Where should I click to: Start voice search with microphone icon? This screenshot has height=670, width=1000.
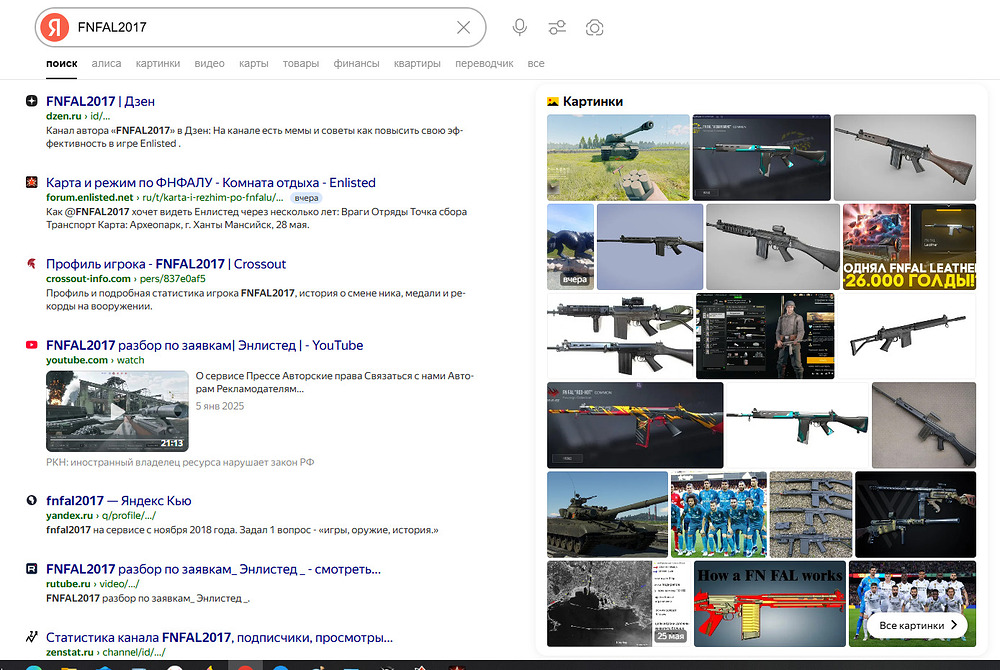point(520,27)
